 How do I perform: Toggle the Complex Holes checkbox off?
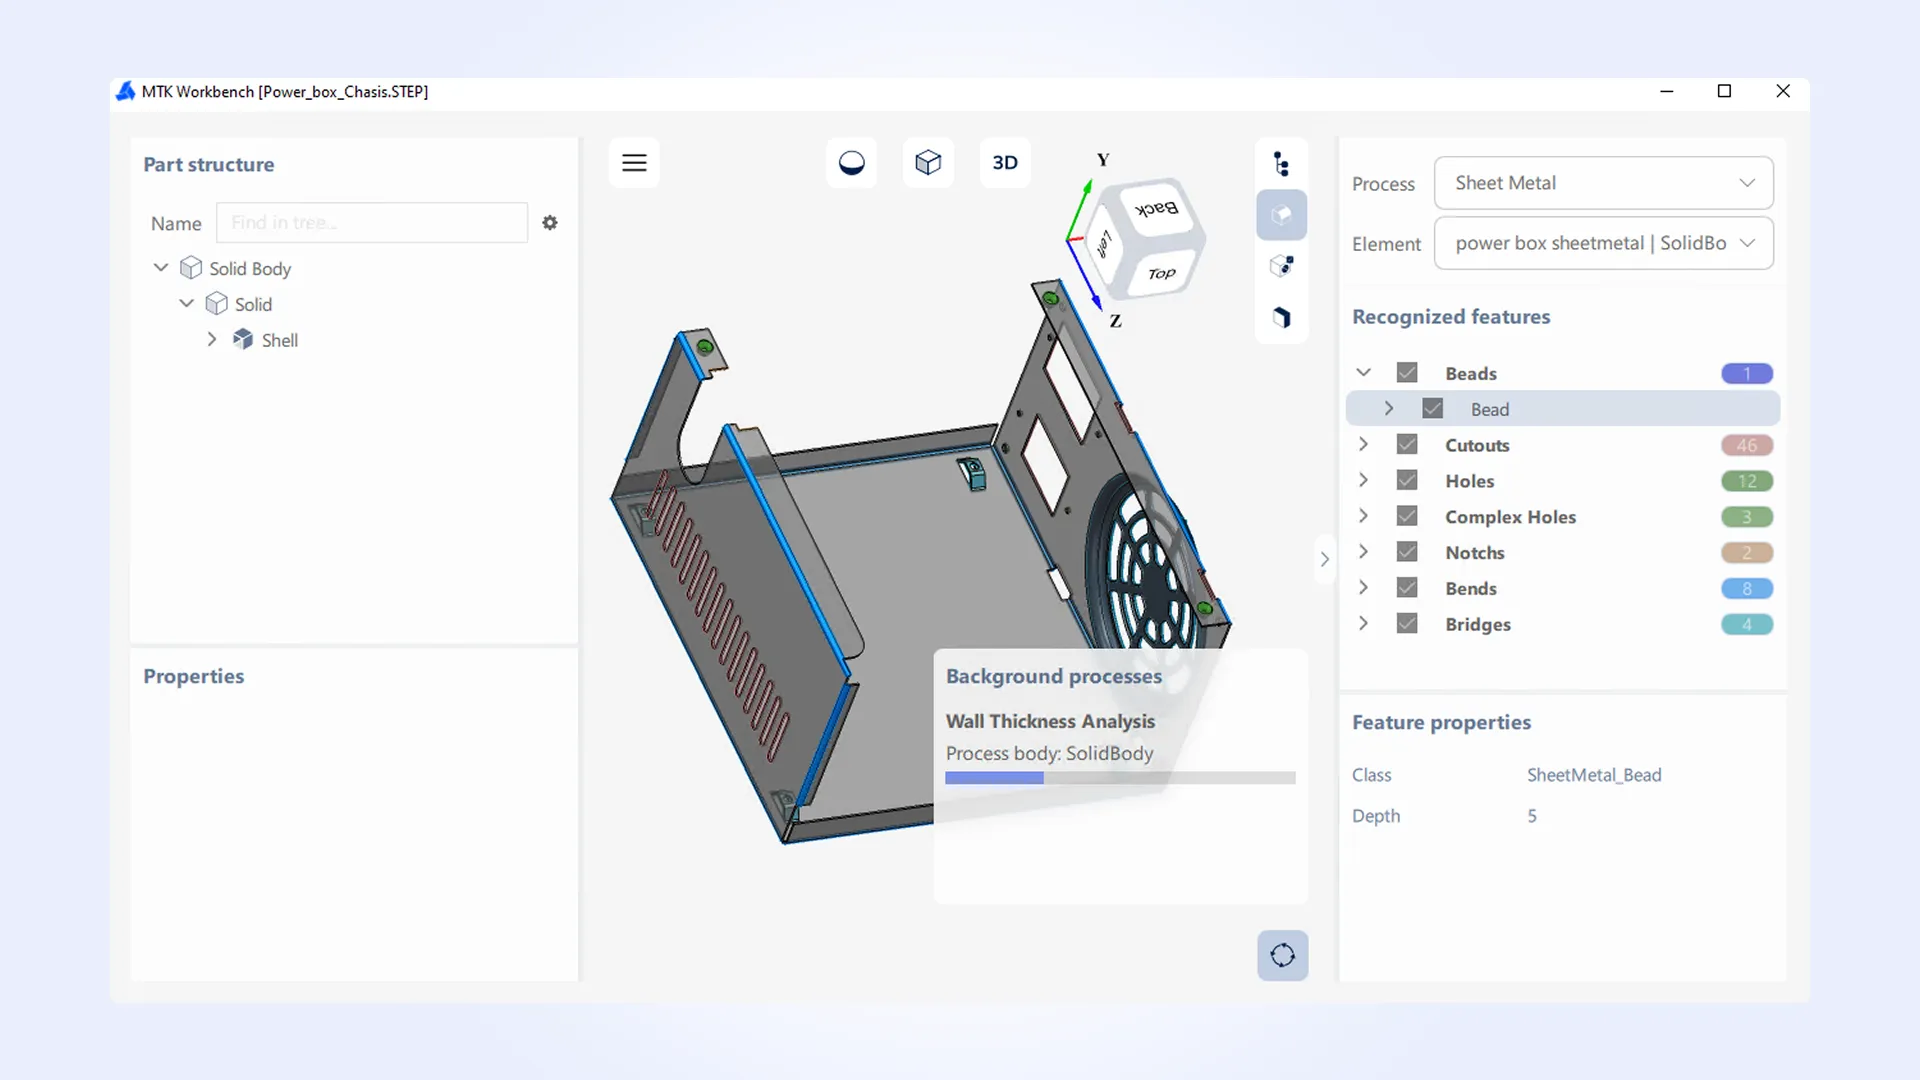pyautogui.click(x=1407, y=516)
